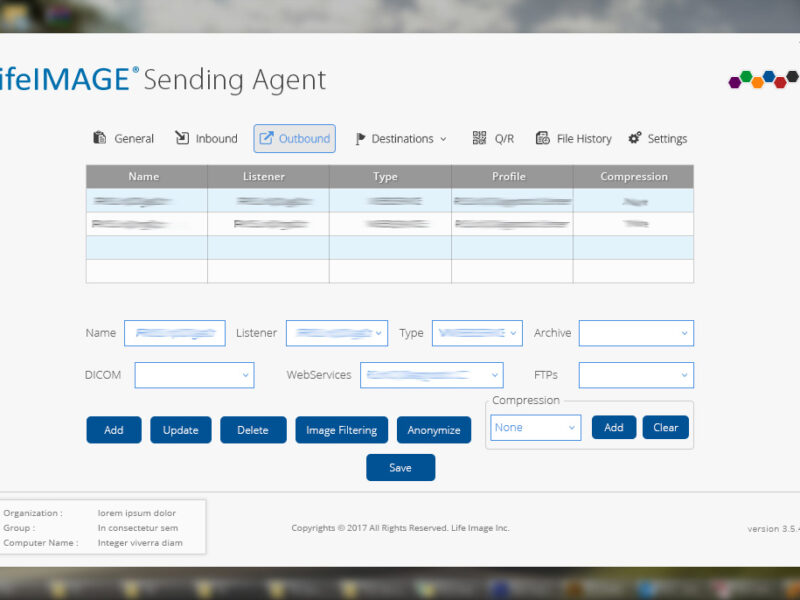Click the Save button
The image size is (800, 600).
point(401,467)
